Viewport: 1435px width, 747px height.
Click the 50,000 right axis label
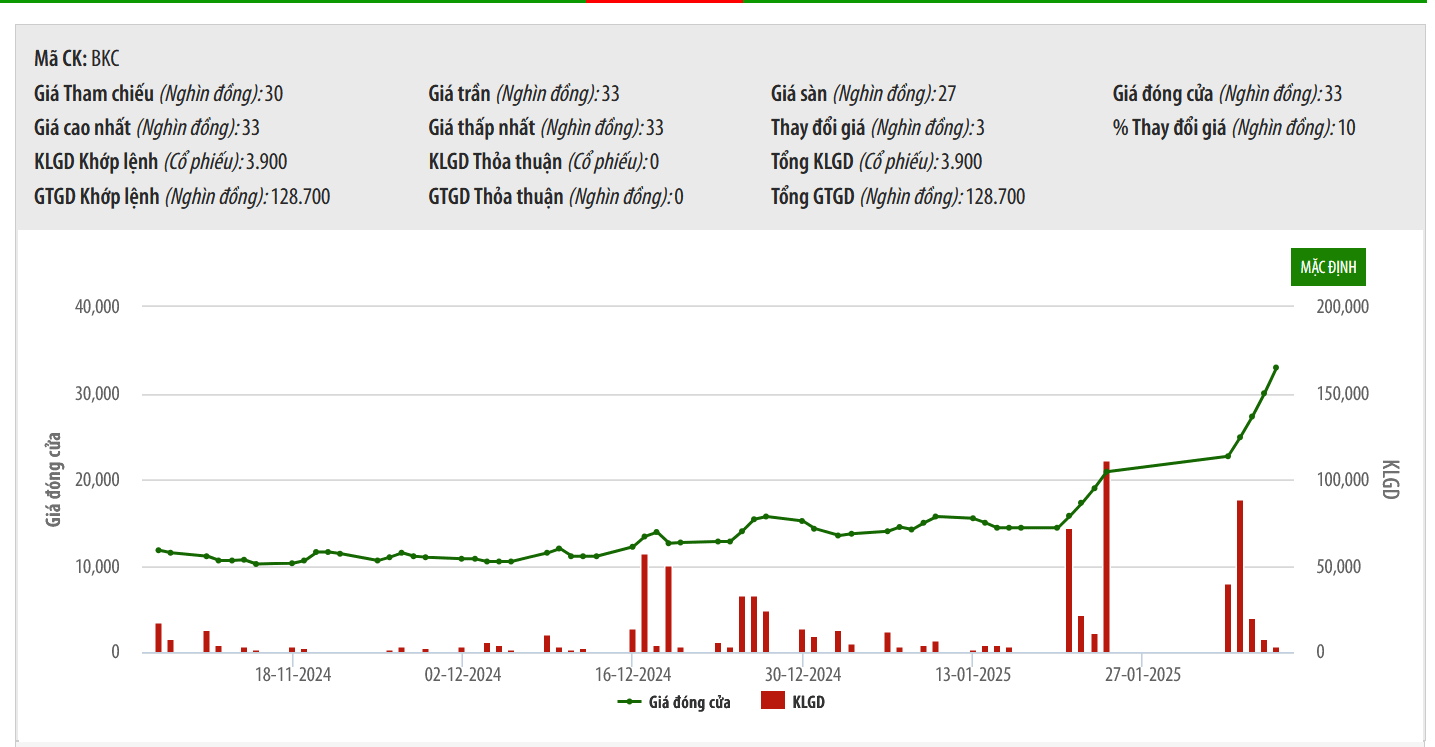point(1339,566)
